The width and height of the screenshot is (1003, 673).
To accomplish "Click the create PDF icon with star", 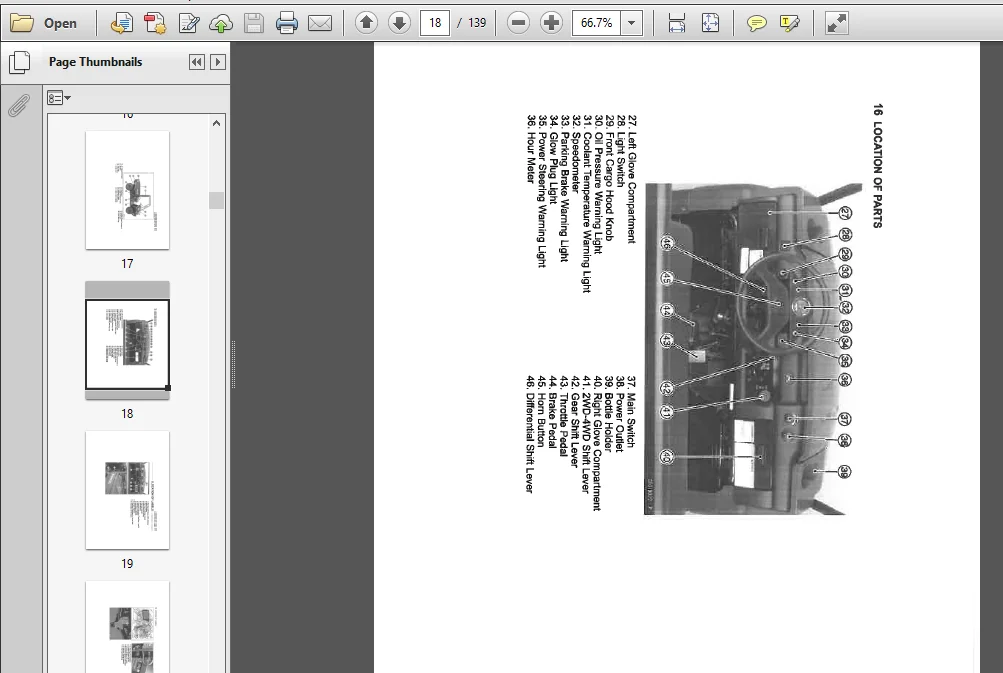I will pyautogui.click(x=155, y=23).
